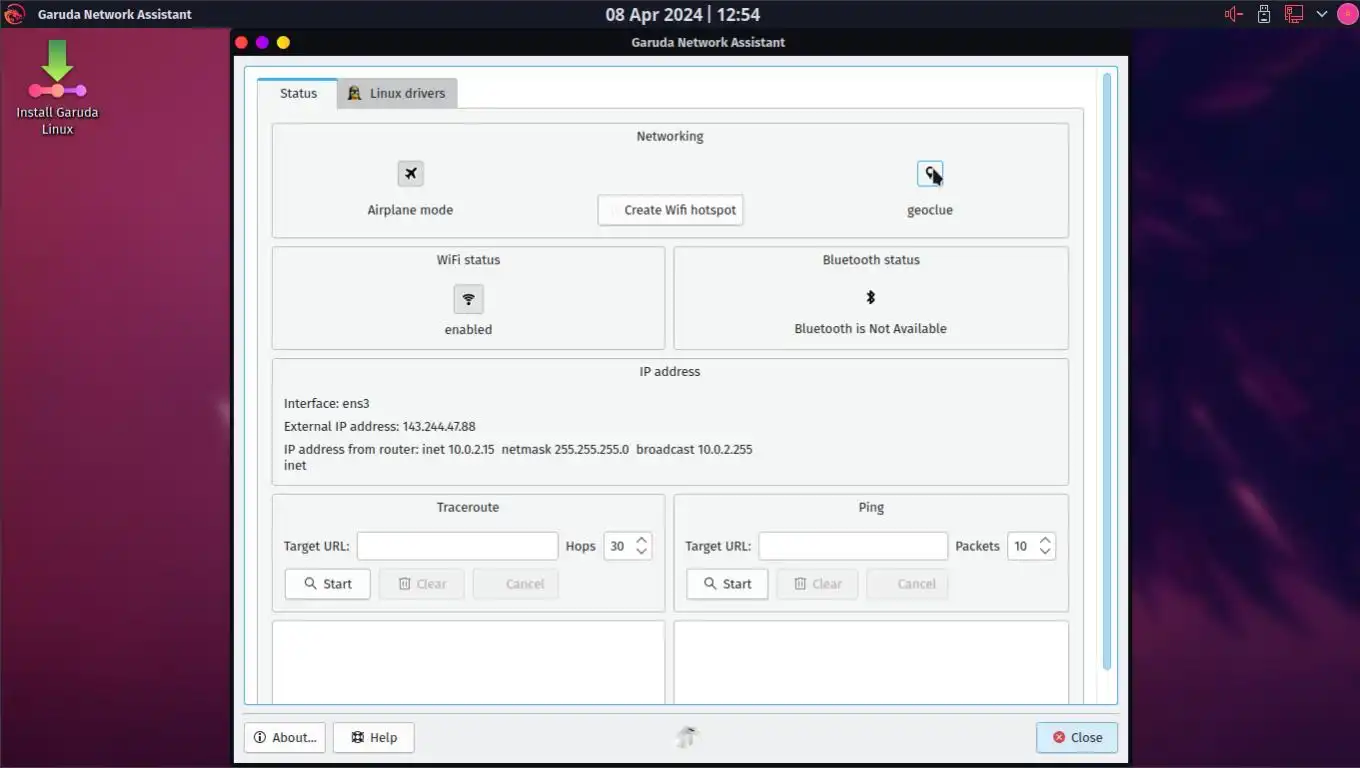Open the Garuda logo launcher in top panel
This screenshot has width=1360, height=768.
pos(15,14)
